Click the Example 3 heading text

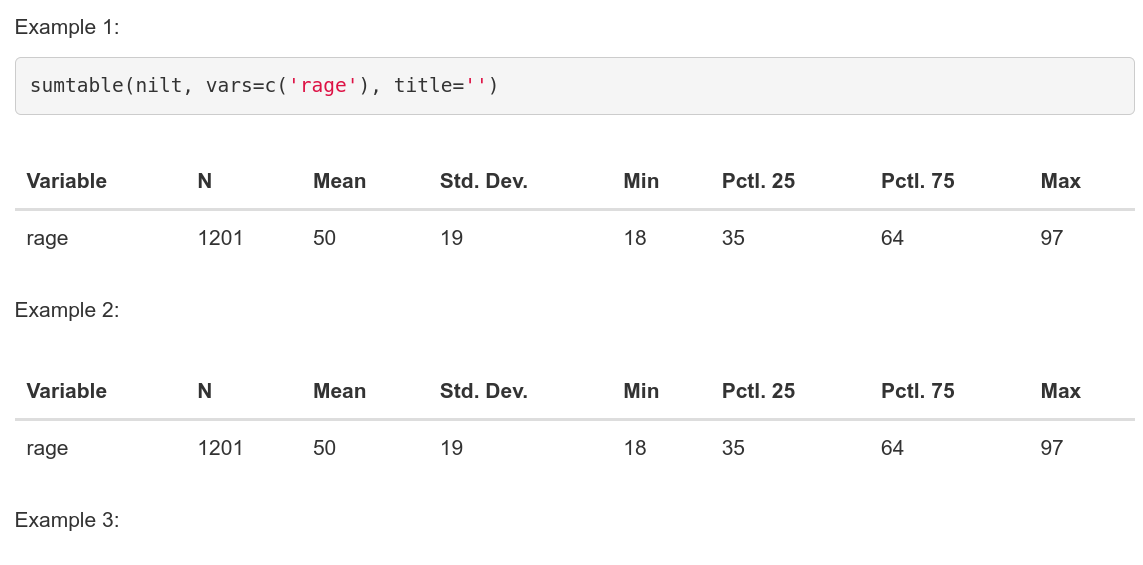click(66, 520)
